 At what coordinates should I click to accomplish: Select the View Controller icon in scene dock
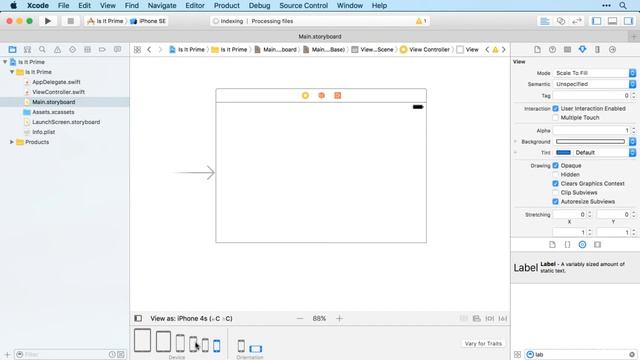pyautogui.click(x=305, y=96)
